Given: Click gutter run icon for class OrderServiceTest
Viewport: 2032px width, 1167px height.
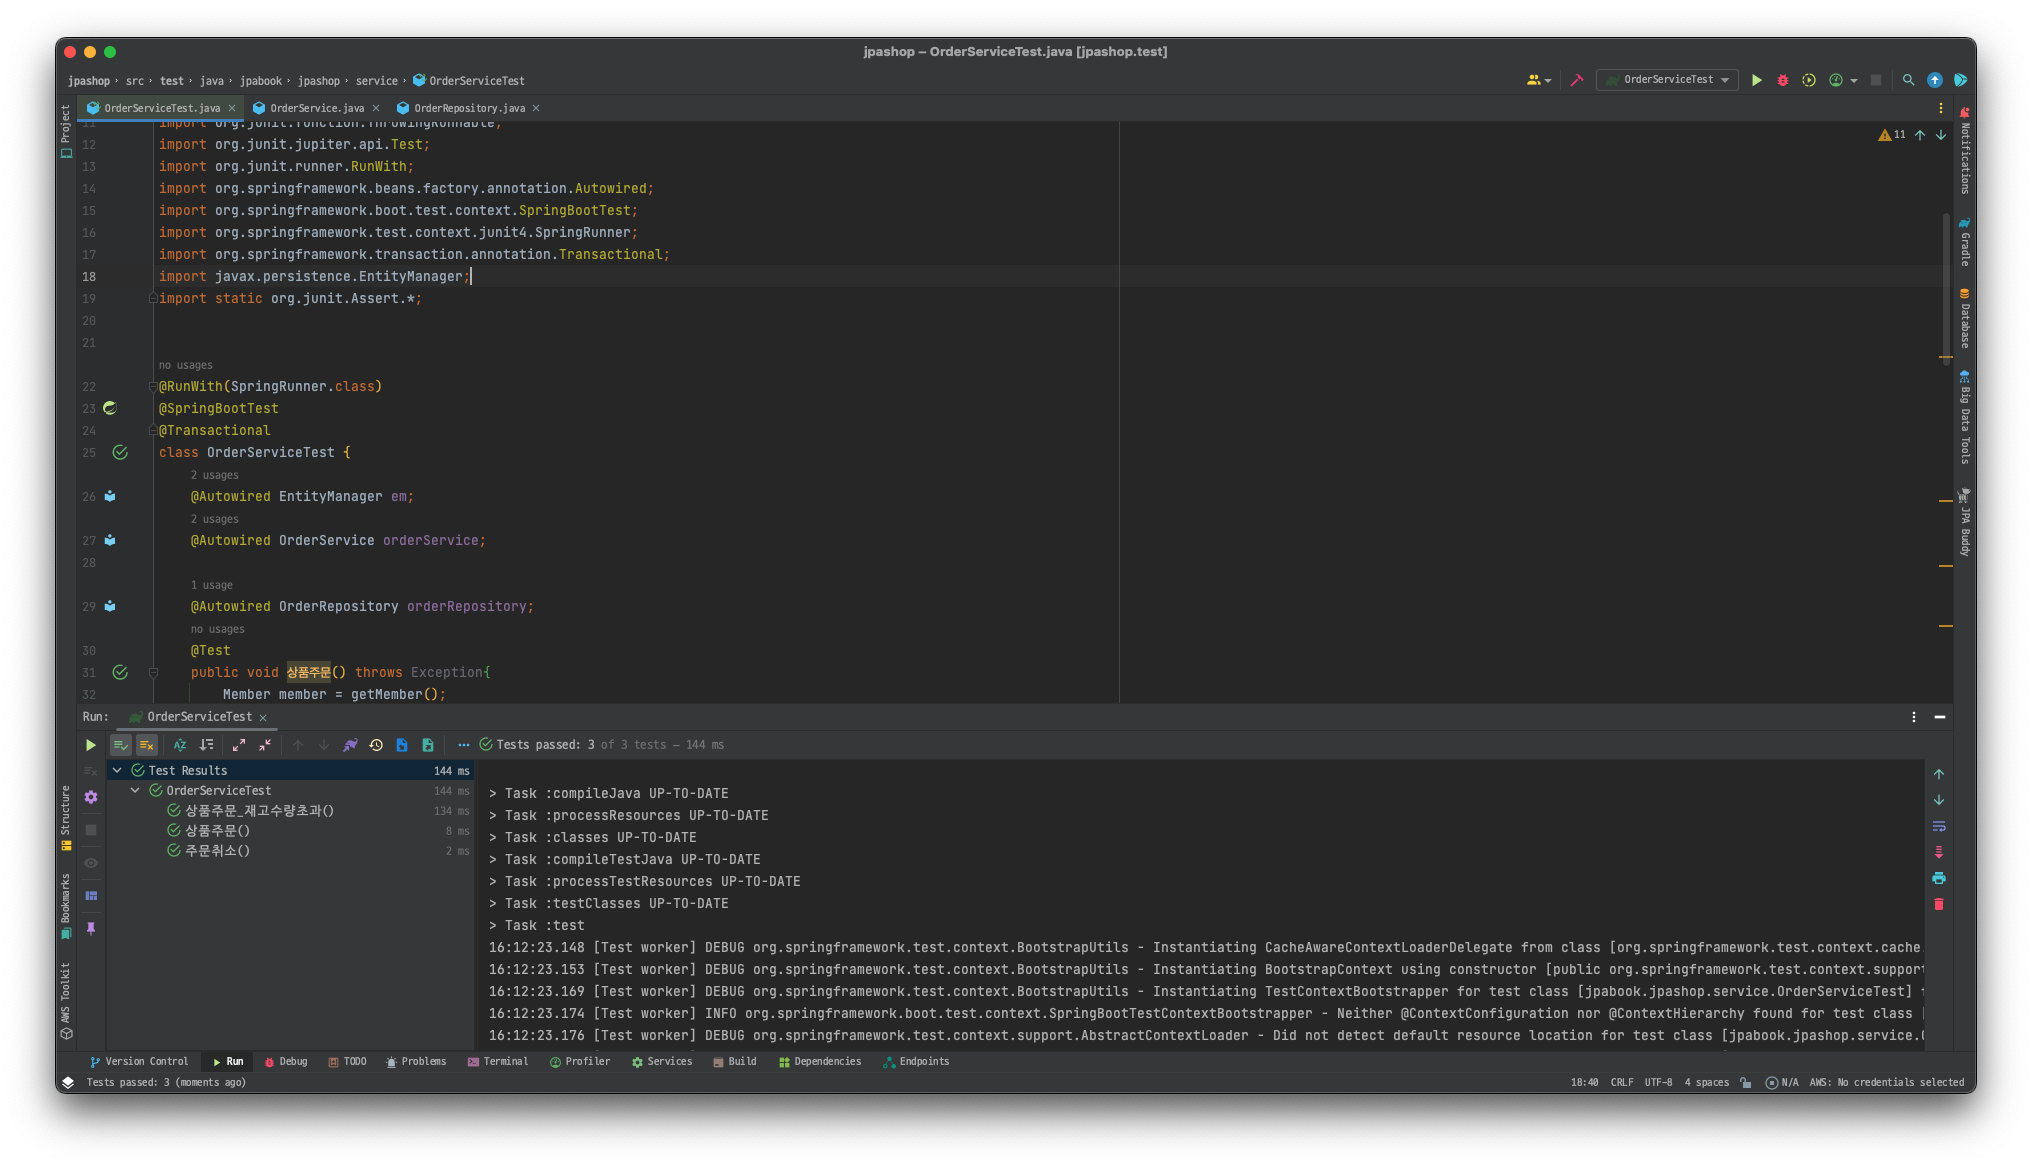Looking at the screenshot, I should [x=120, y=452].
